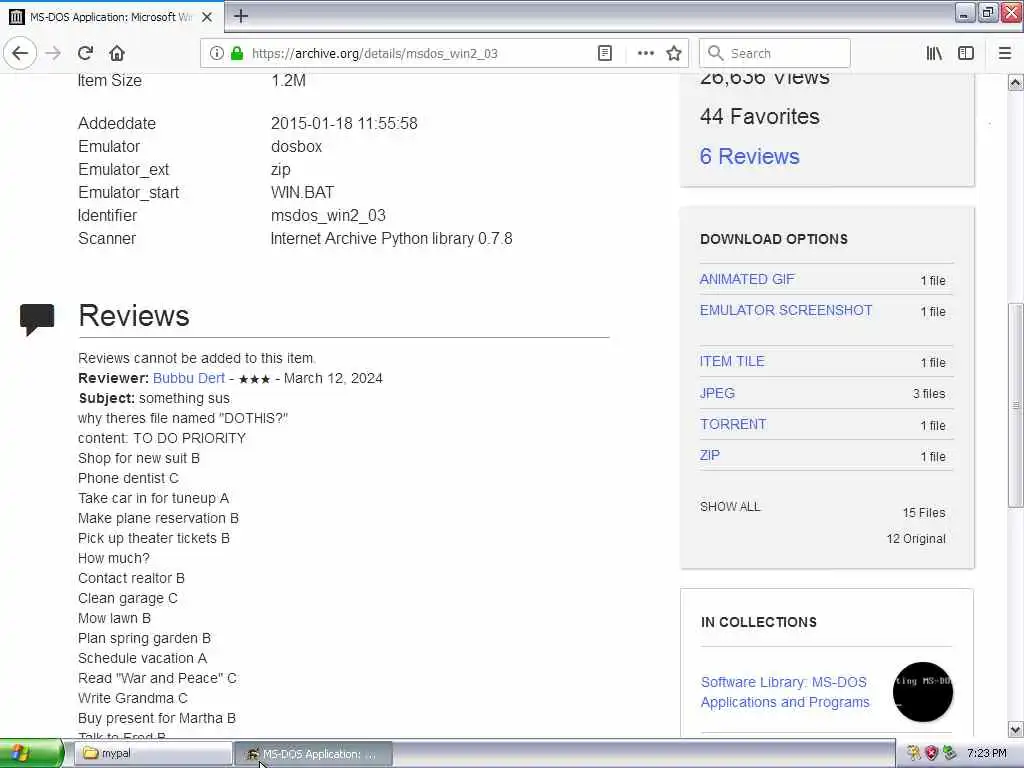Viewport: 1024px width, 768px height.
Task: Open reviewer Bubbu Dert profile
Action: (x=189, y=378)
